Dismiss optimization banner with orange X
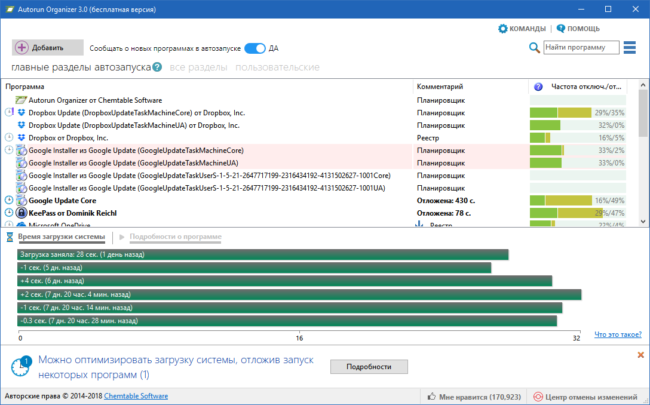This screenshot has width=650, height=405. point(640,355)
